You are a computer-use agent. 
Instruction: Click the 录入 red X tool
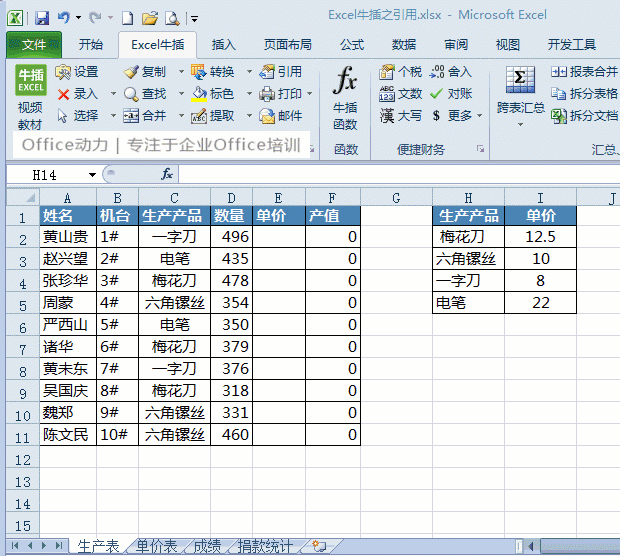tap(78, 94)
